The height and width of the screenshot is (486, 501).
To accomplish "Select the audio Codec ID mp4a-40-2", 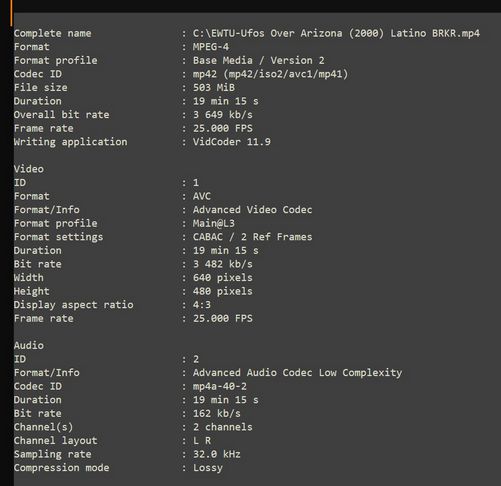I will [x=220, y=387].
